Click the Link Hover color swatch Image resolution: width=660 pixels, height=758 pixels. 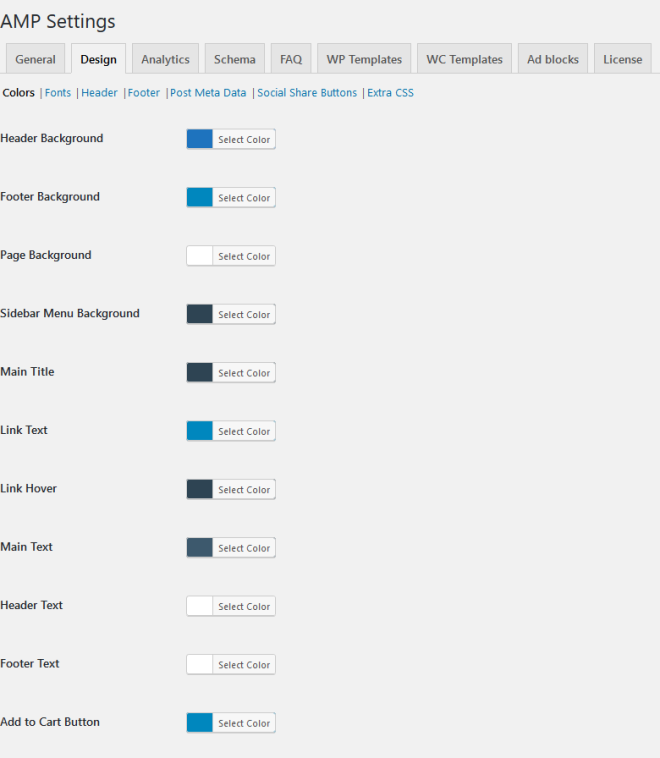[200, 489]
